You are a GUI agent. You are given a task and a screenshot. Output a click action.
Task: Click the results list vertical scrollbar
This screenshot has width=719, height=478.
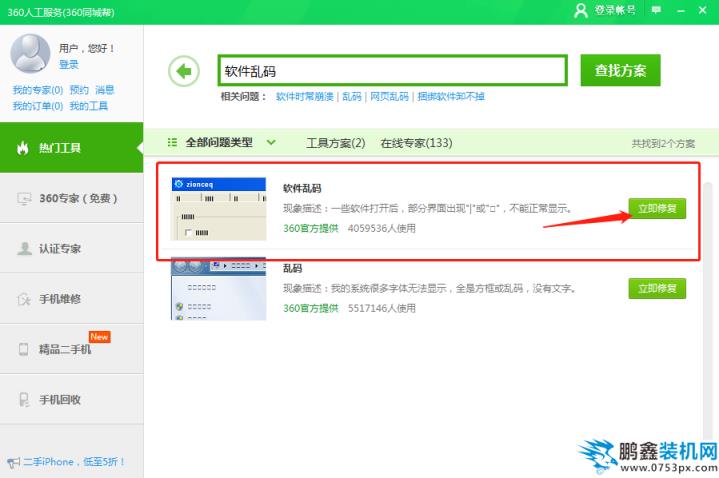tap(708, 312)
